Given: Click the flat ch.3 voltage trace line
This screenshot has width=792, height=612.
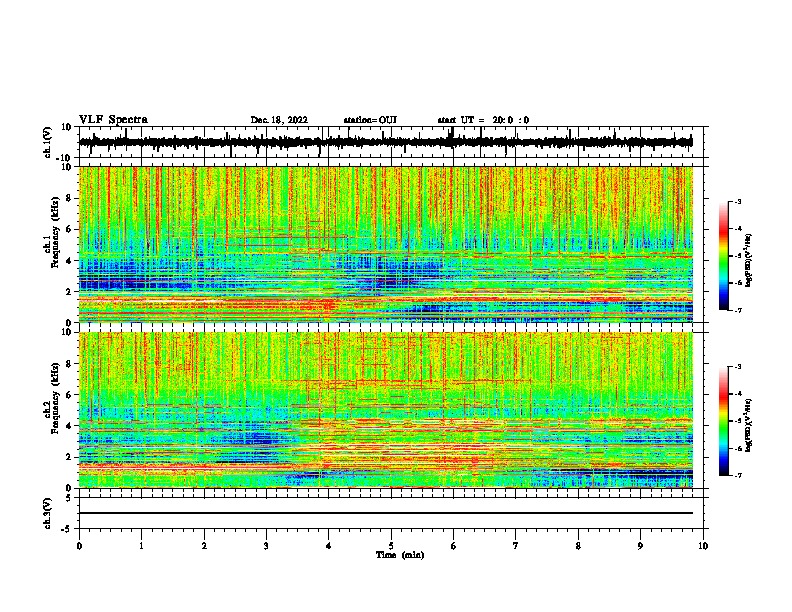Looking at the screenshot, I should click(385, 513).
